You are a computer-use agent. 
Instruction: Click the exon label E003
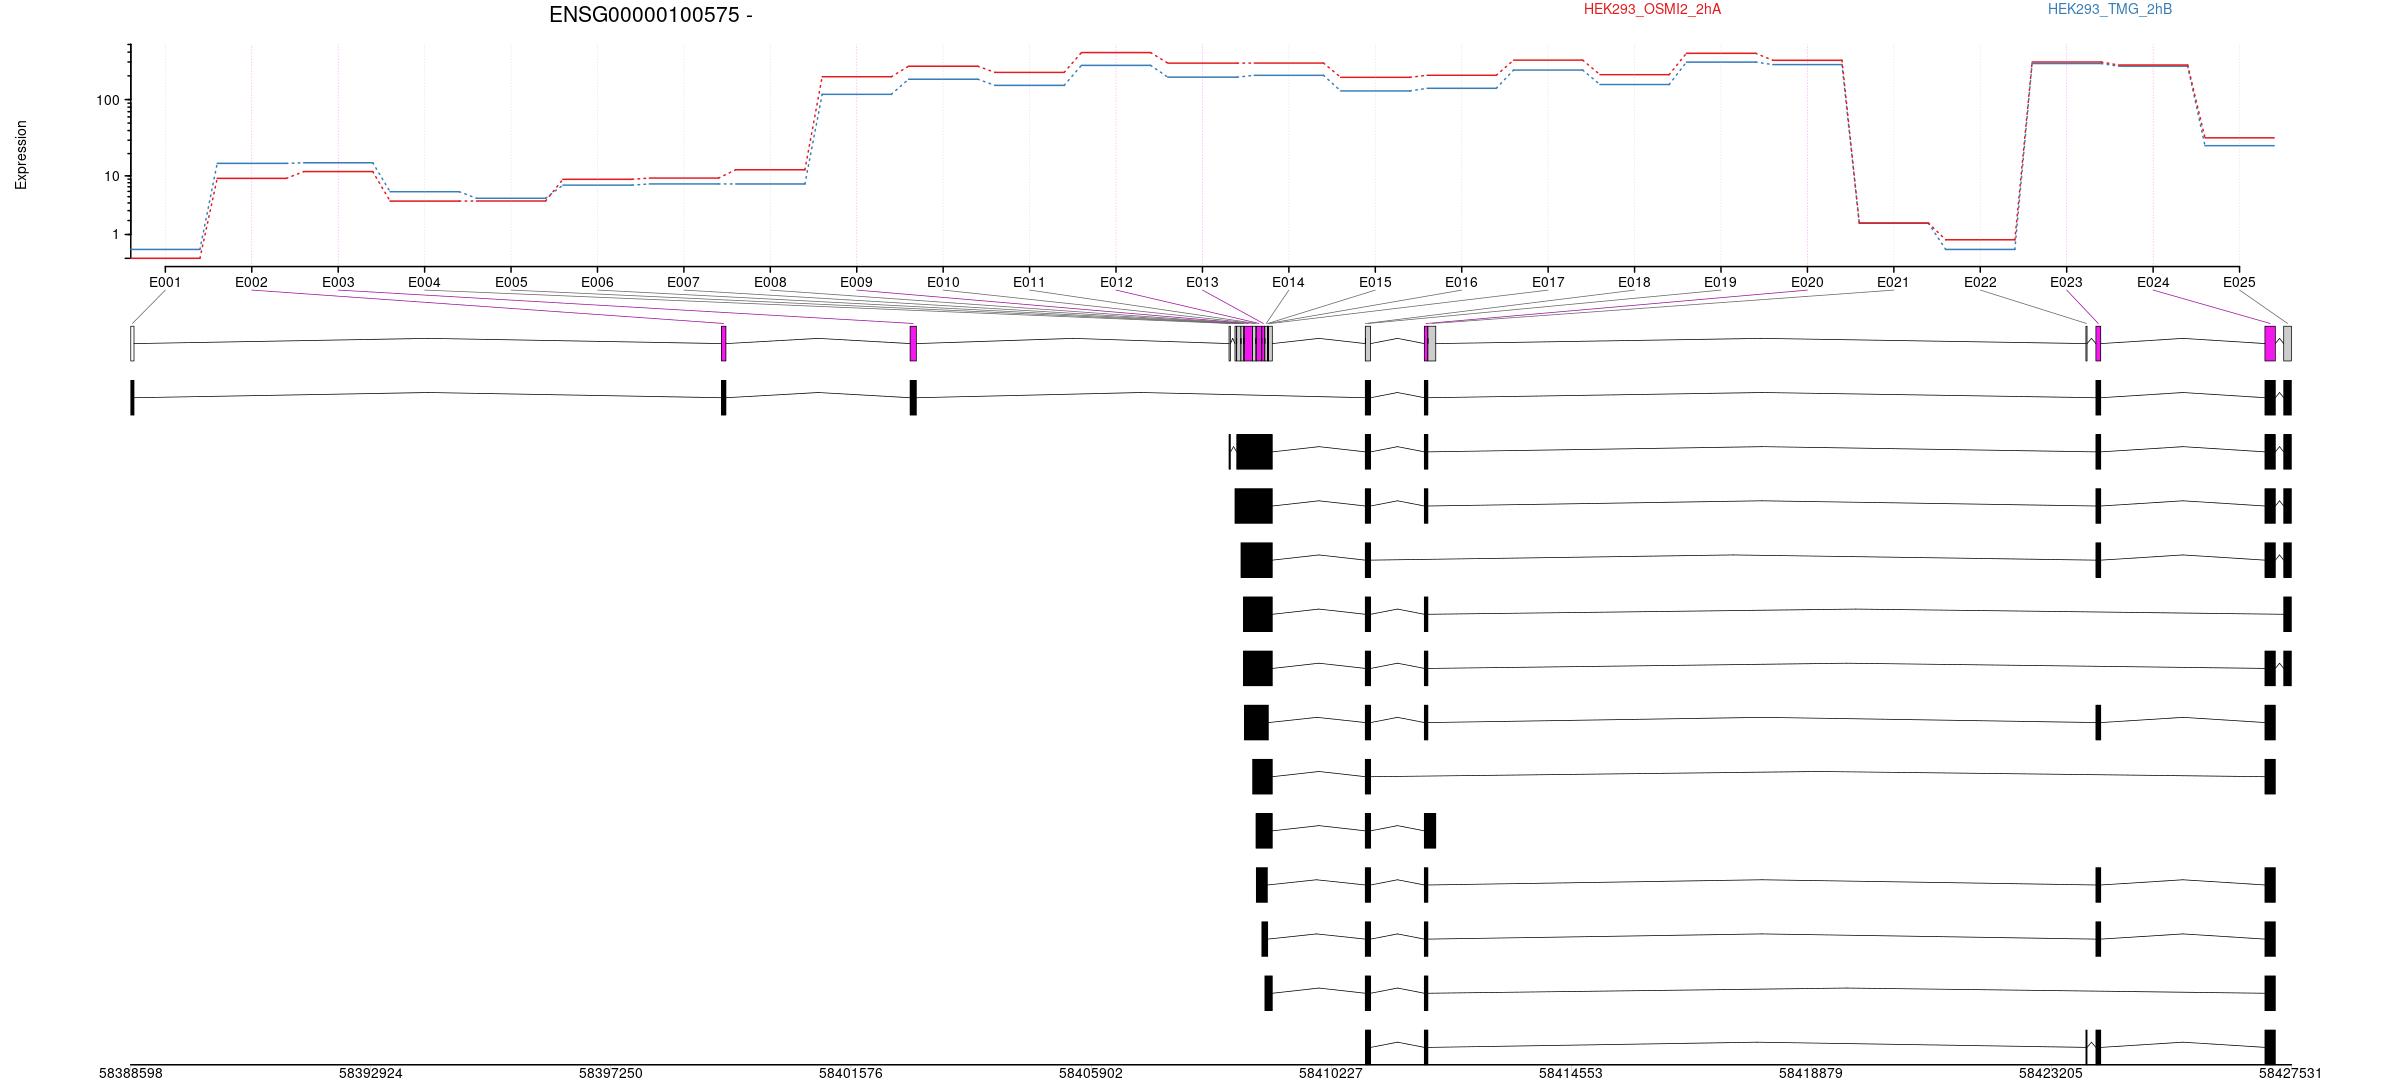(x=338, y=282)
